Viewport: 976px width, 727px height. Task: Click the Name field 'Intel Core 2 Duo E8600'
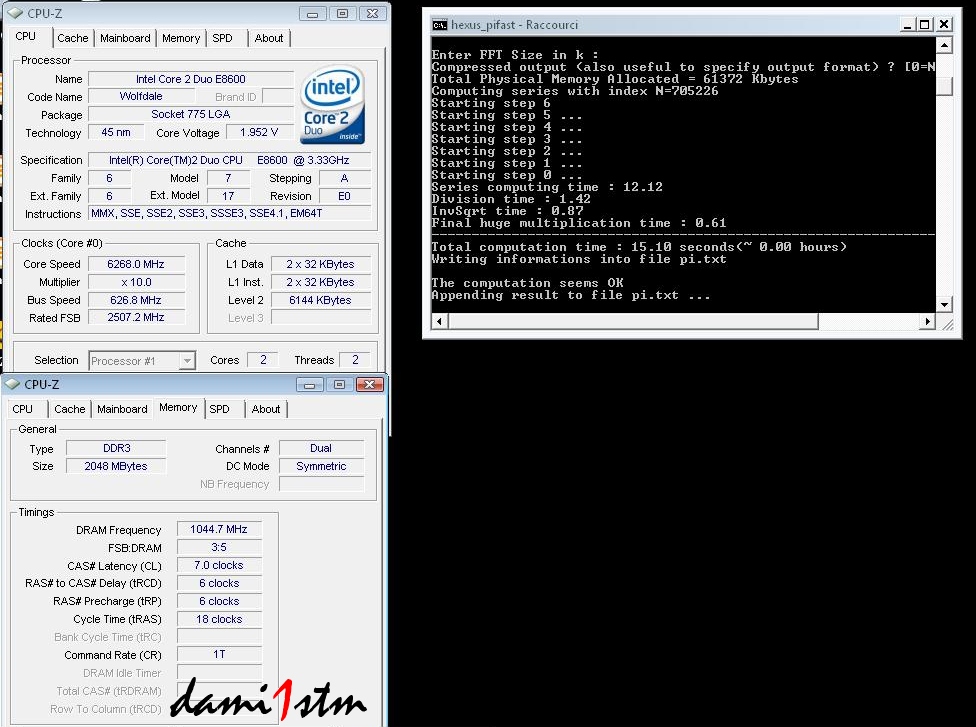click(190, 79)
